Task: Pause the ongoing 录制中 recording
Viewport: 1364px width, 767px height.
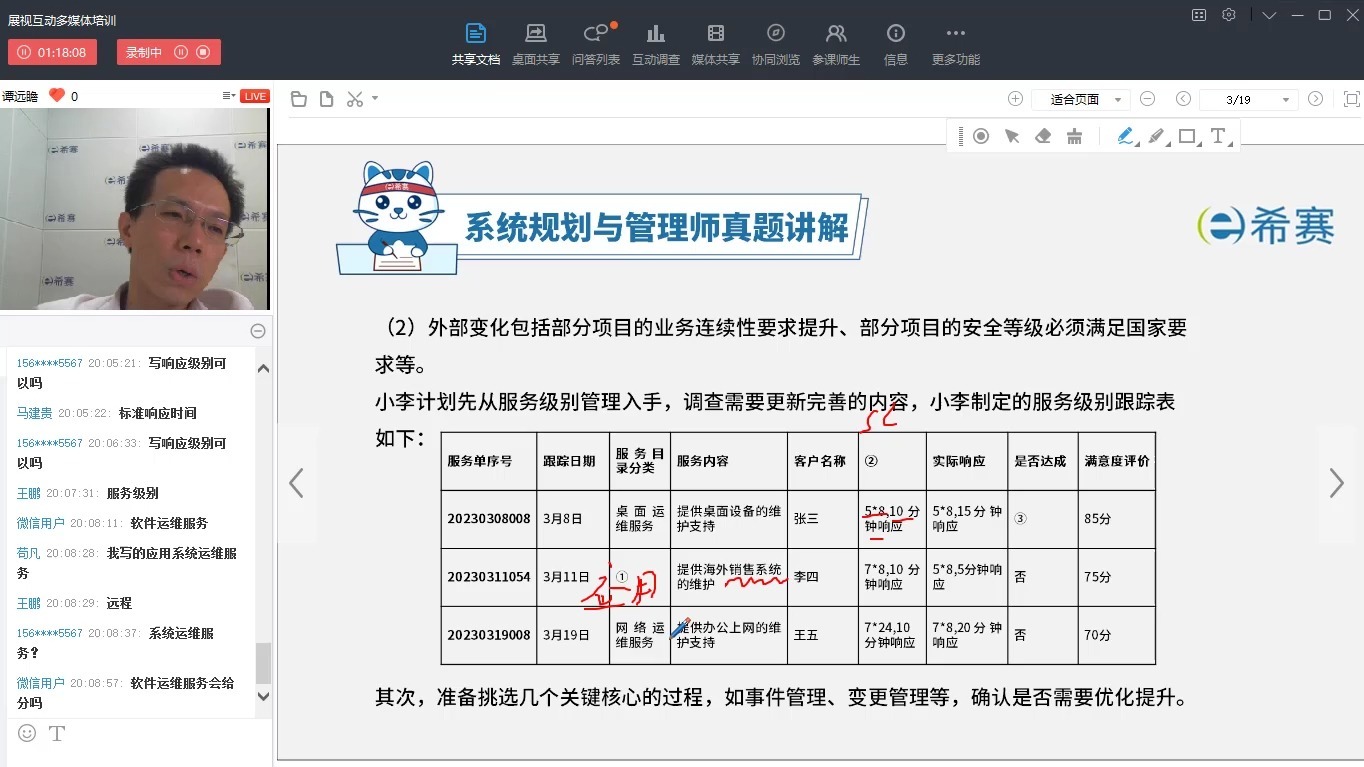Action: (x=181, y=51)
